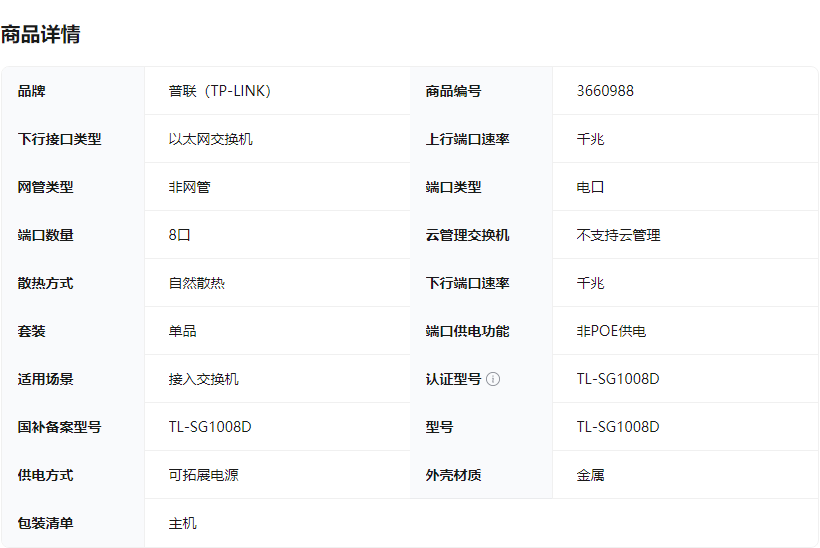
Task: Select the 国补备案型号 label
Action: 60,427
